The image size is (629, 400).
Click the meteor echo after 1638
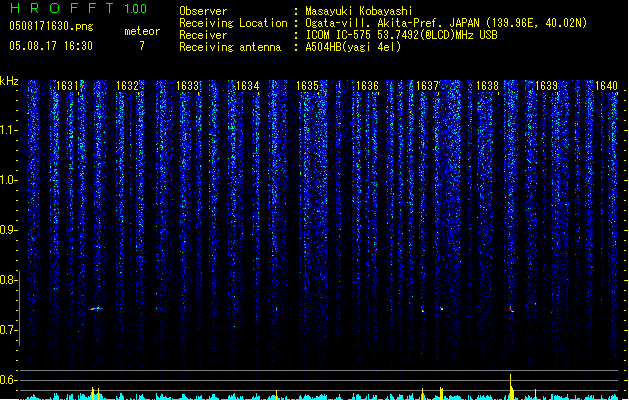511,309
